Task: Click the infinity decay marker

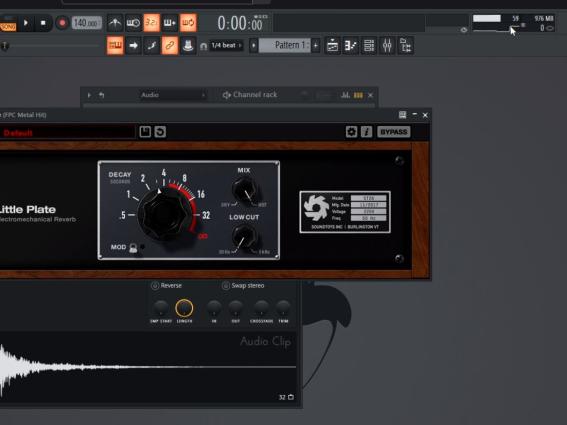Action: click(203, 236)
